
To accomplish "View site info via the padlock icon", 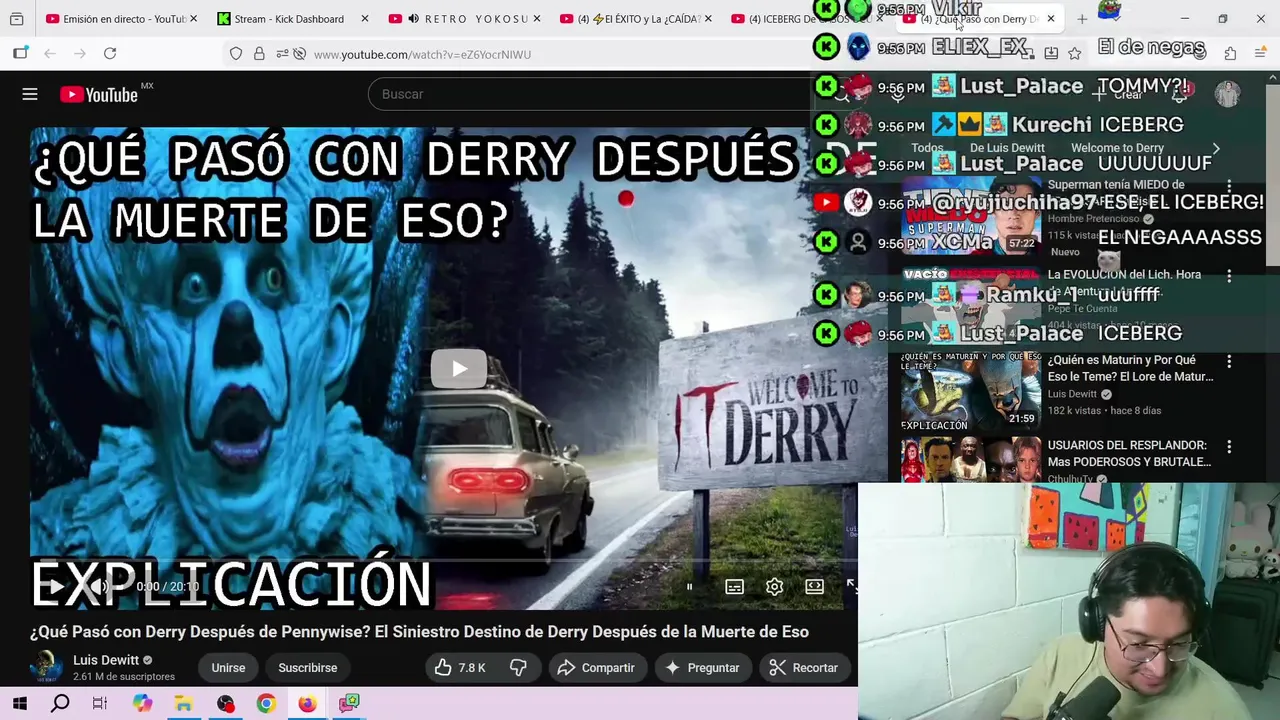I will coord(259,54).
